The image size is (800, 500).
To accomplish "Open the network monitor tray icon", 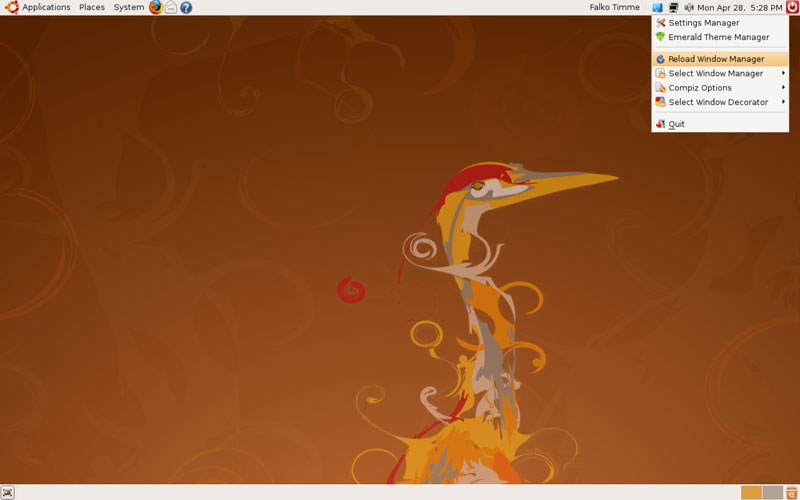I will [x=673, y=7].
